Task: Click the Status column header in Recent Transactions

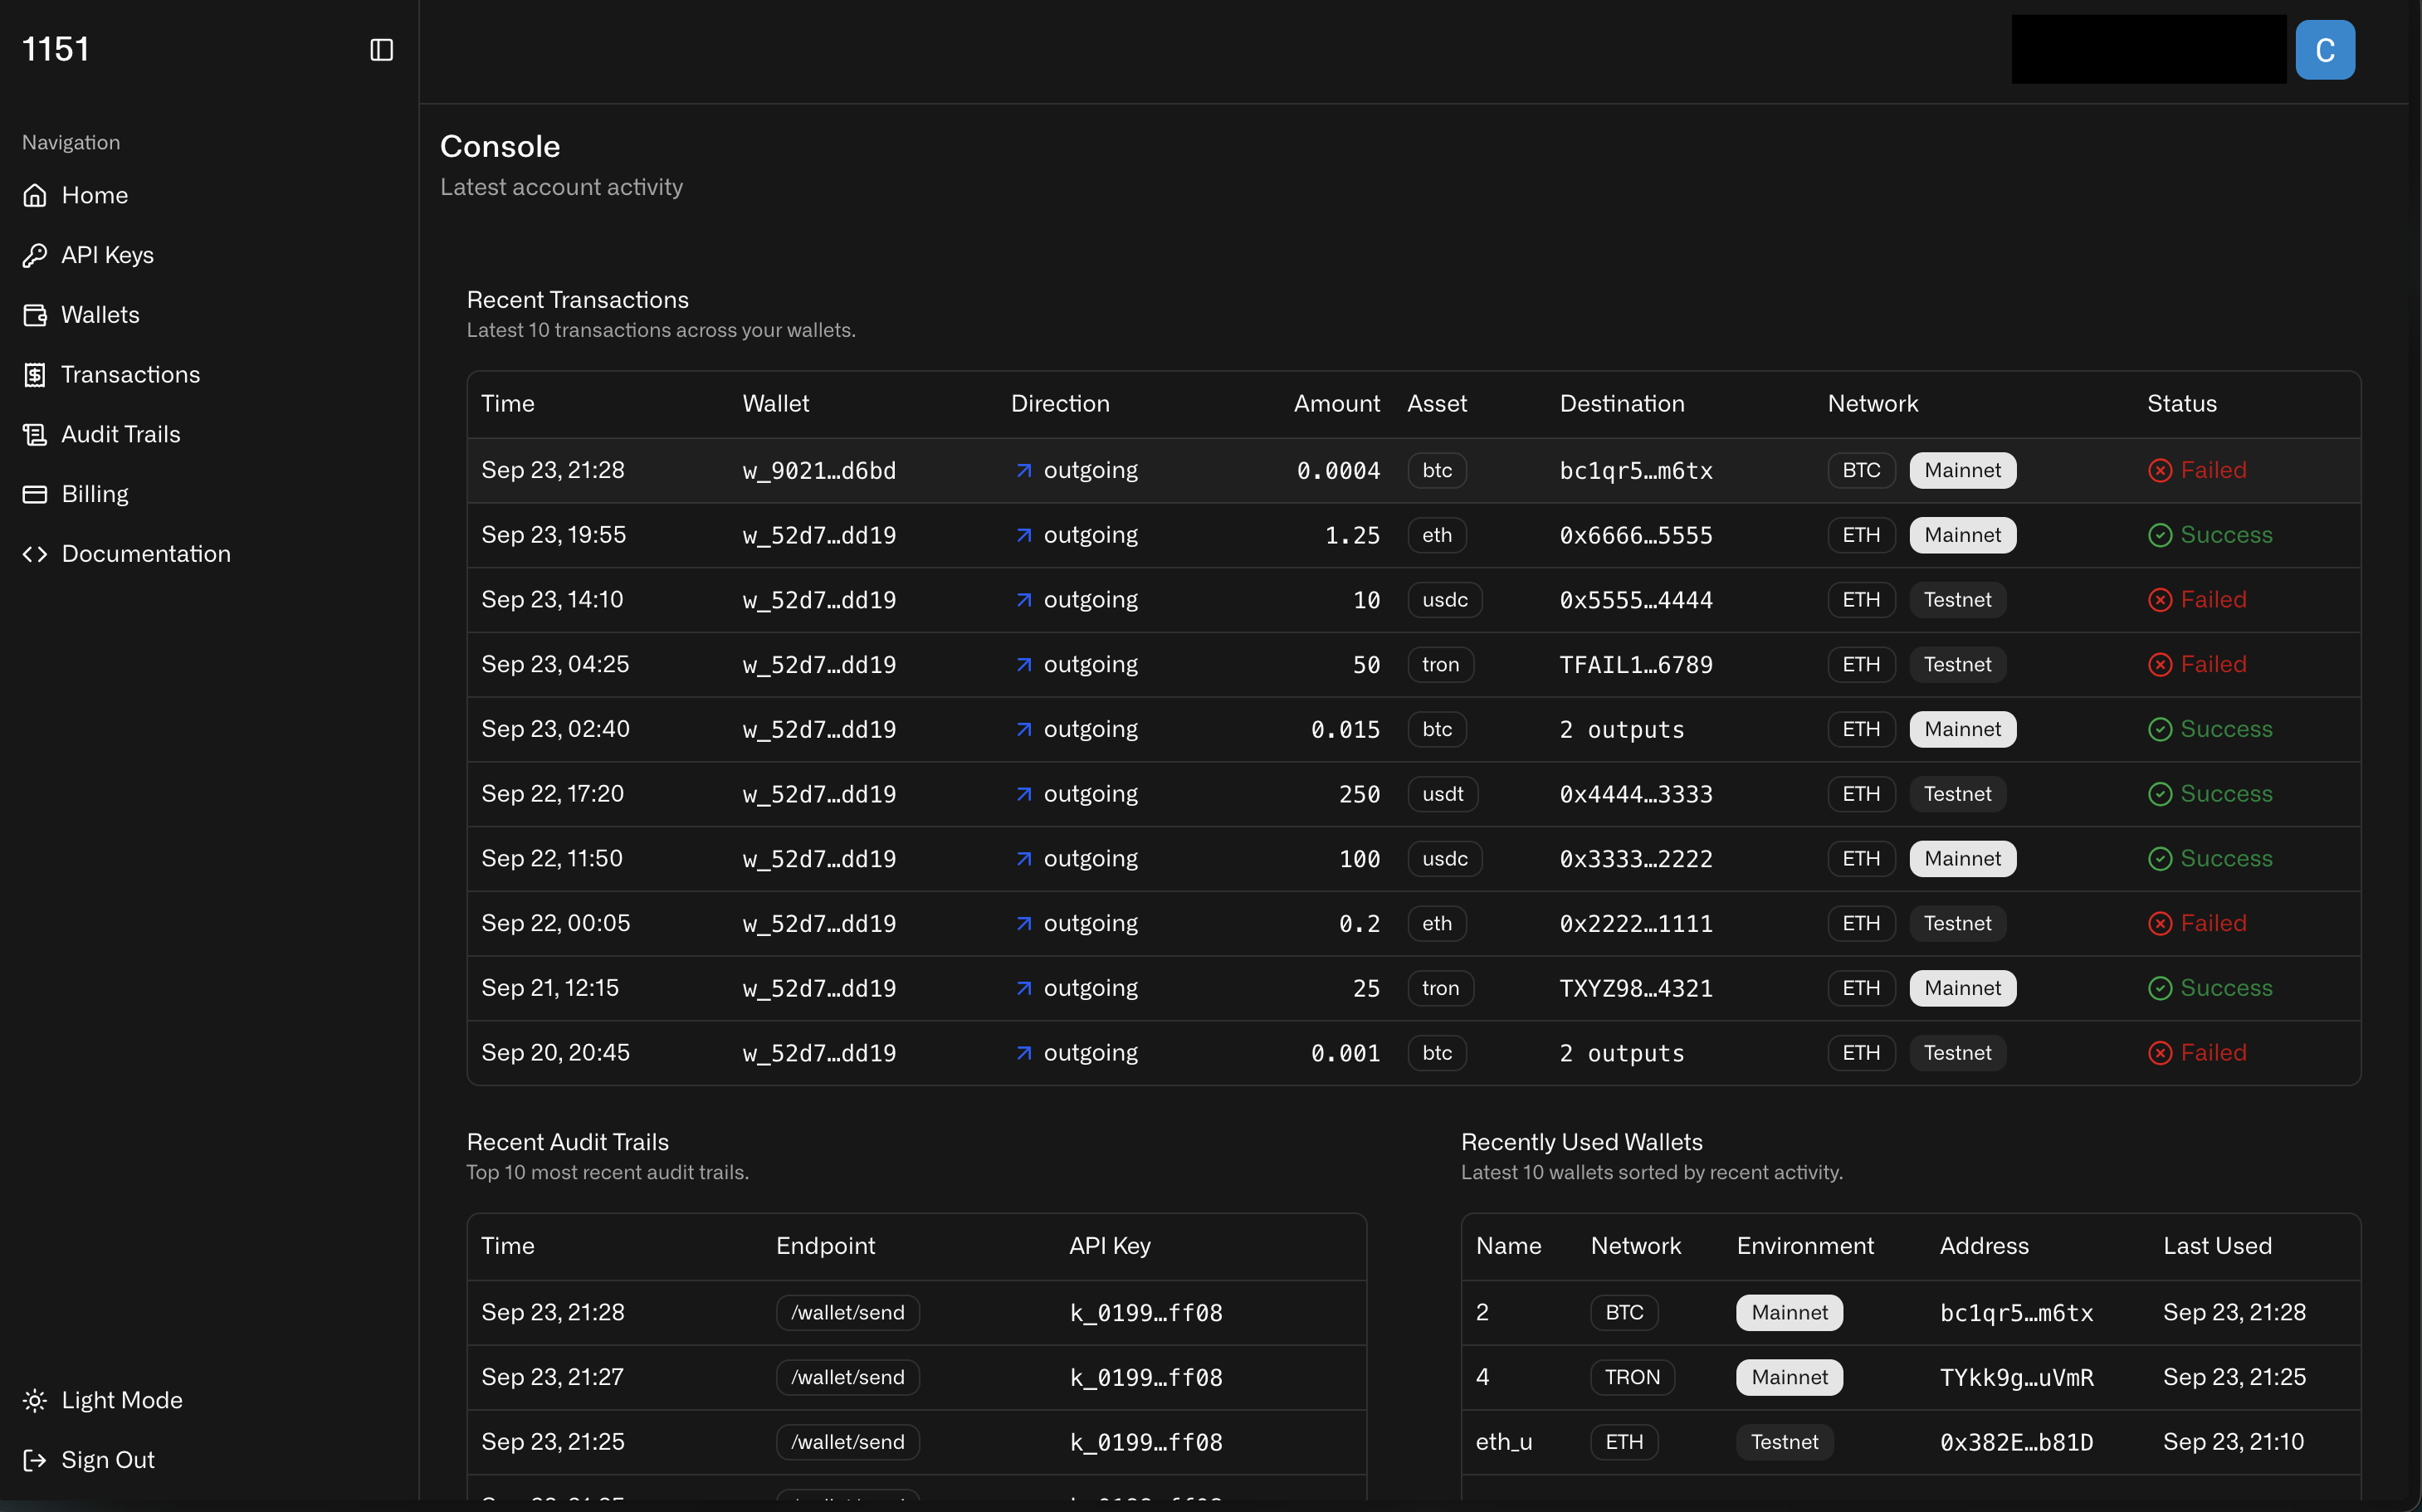Action: click(2182, 404)
